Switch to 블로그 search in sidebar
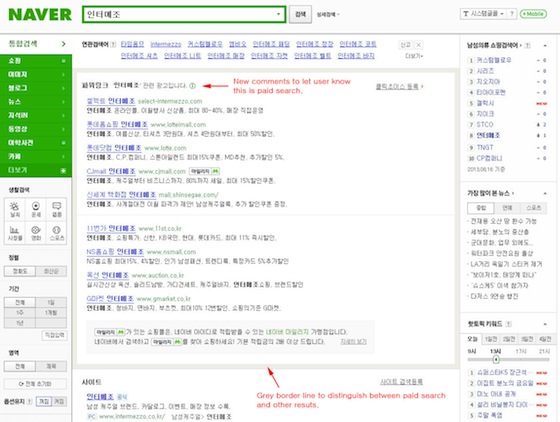The width and height of the screenshot is (560, 422). point(36,88)
